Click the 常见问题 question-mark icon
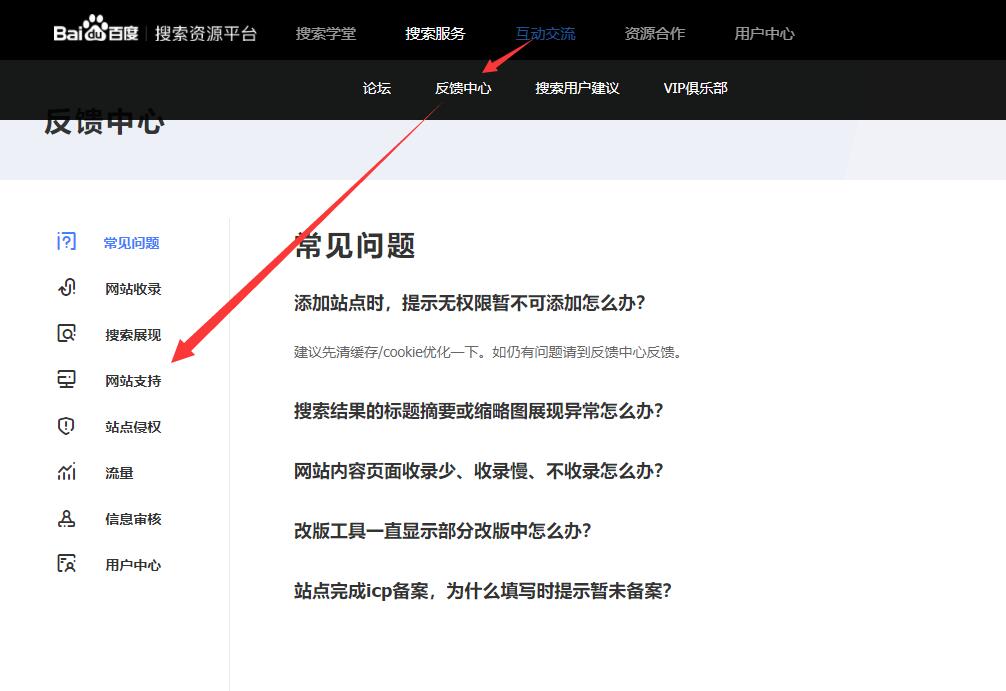This screenshot has width=1006, height=691. [x=67, y=242]
